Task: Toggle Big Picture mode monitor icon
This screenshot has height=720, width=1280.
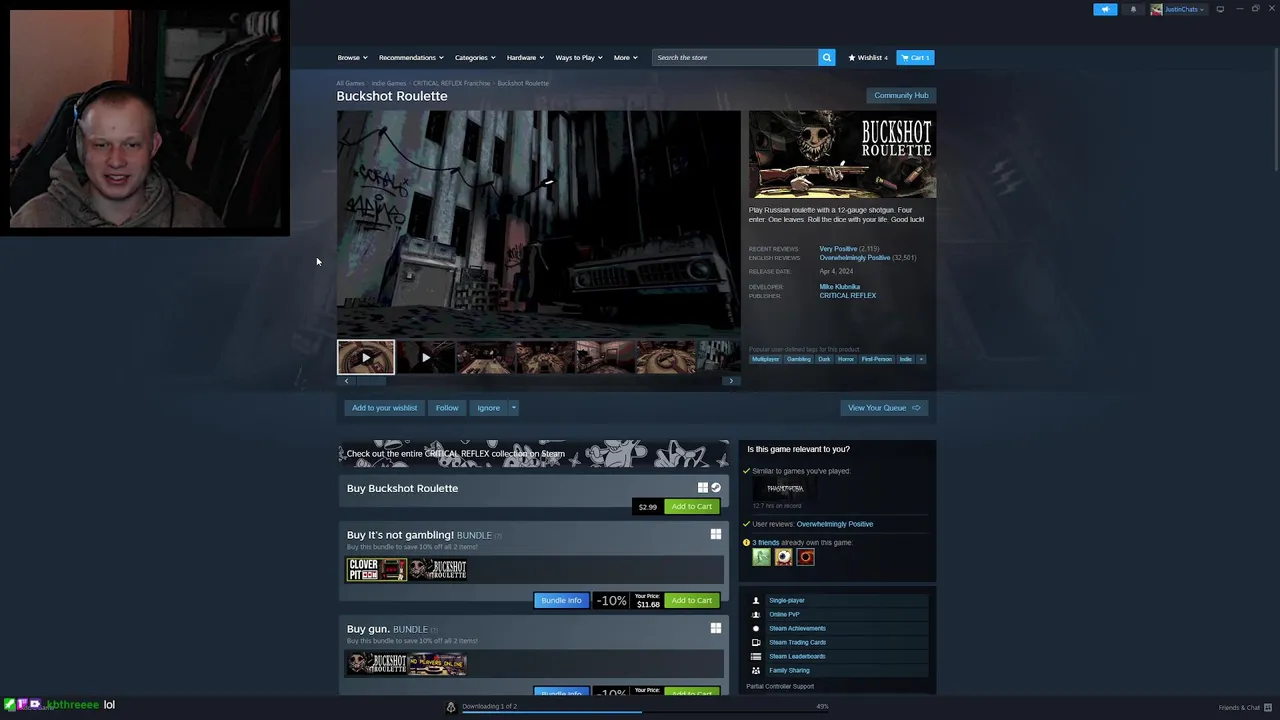Action: pyautogui.click(x=1220, y=9)
